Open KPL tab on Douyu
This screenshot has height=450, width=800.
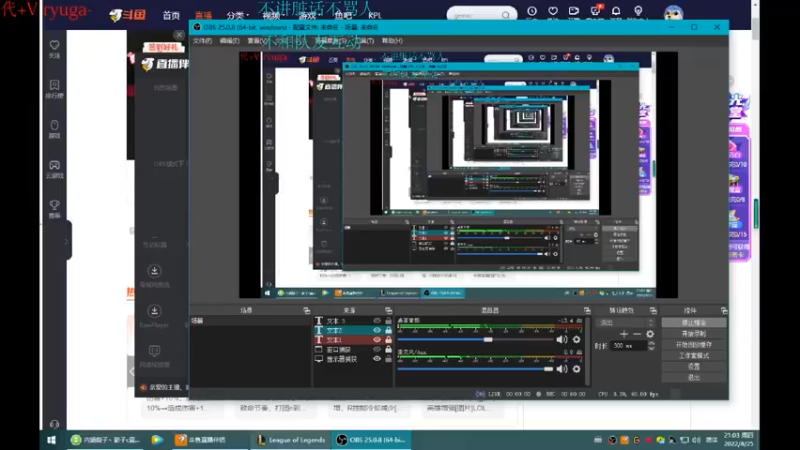point(375,16)
